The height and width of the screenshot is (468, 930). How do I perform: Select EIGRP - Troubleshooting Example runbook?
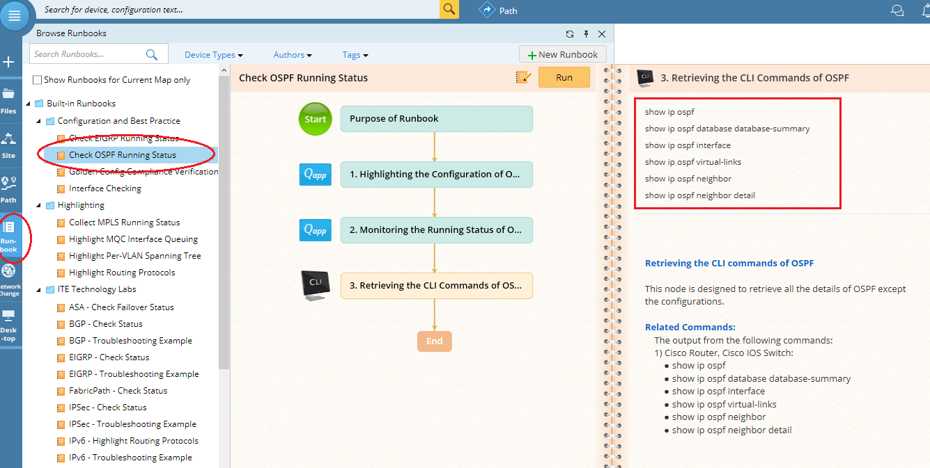(134, 374)
